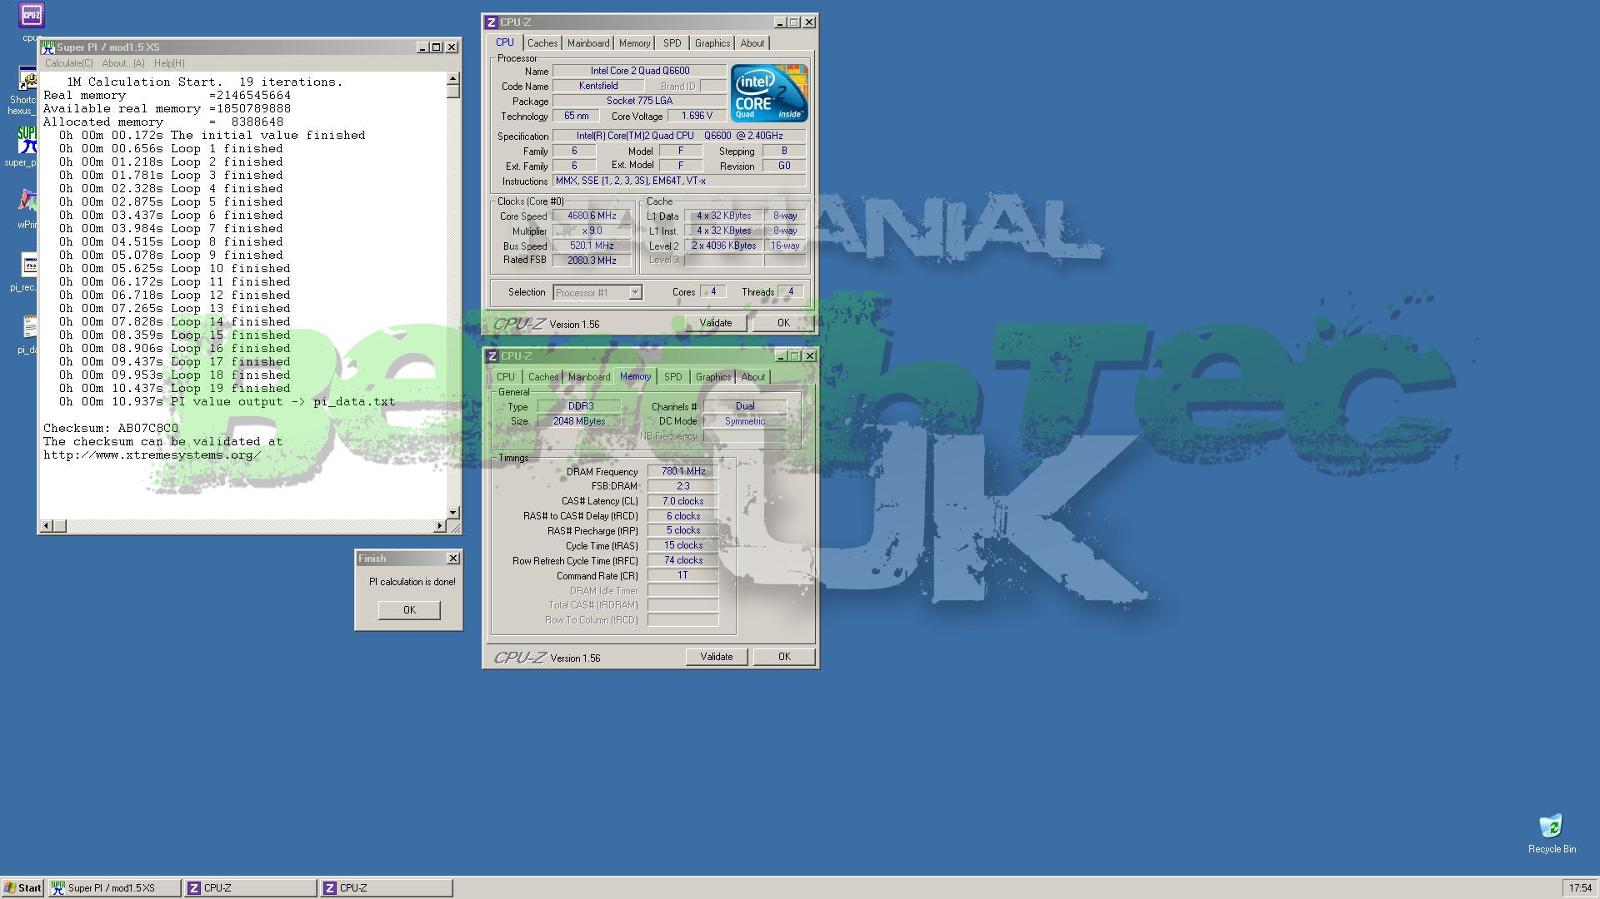Select the pi_rec file icon on the desktop
Screen dimensions: 1600x899
tap(28, 265)
